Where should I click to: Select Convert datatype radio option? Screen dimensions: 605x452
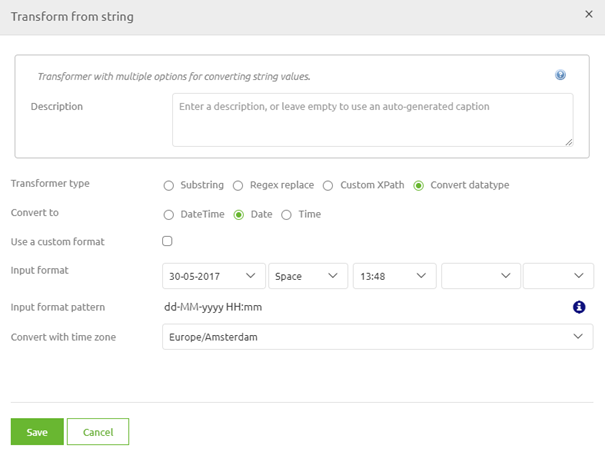418,186
